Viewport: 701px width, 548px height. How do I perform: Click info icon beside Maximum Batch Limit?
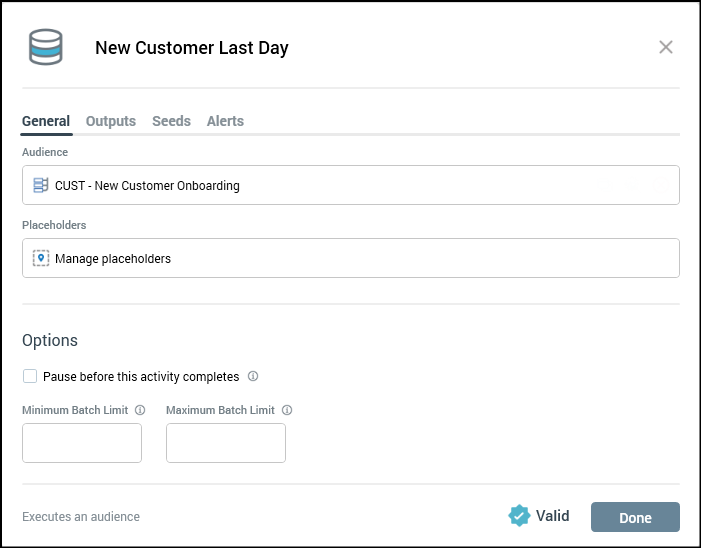pos(287,410)
